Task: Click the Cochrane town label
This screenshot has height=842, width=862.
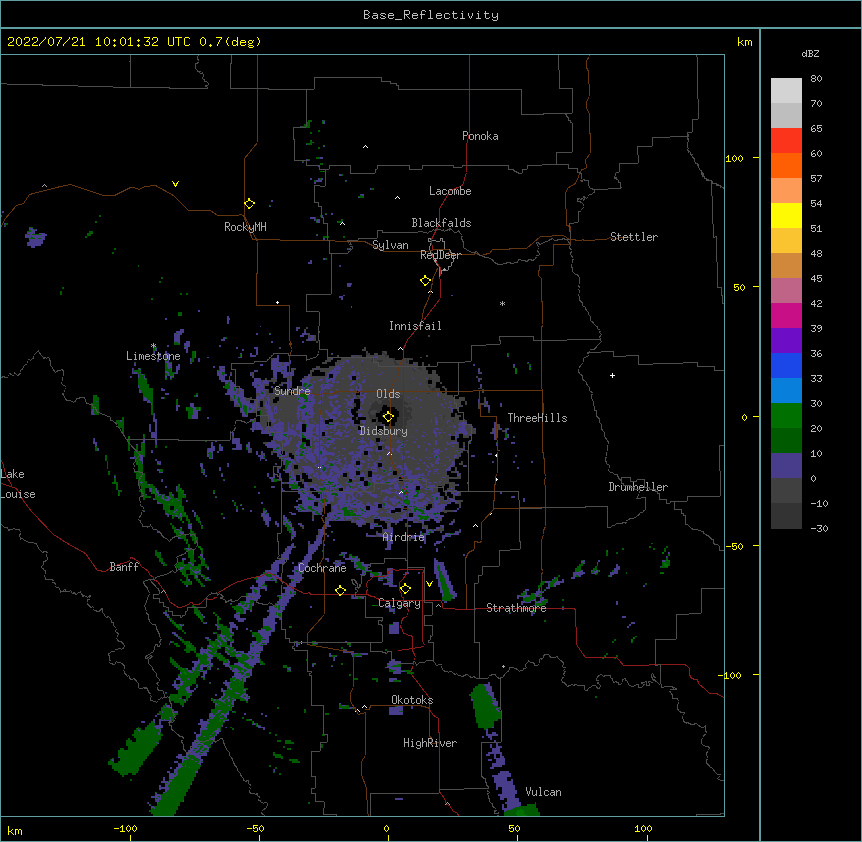Action: point(322,568)
